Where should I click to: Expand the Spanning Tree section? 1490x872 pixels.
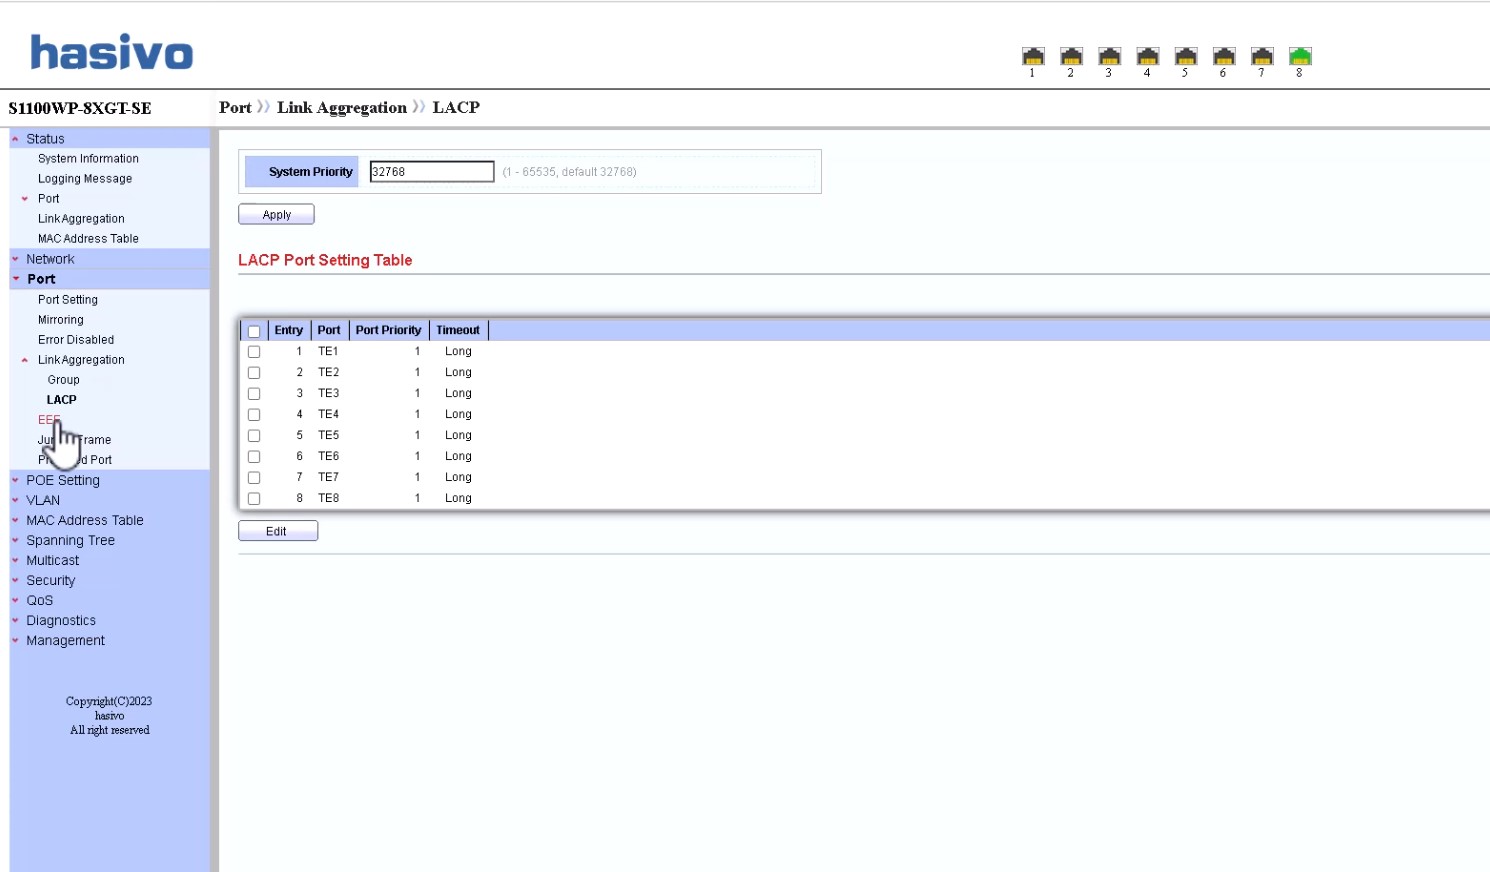click(70, 540)
